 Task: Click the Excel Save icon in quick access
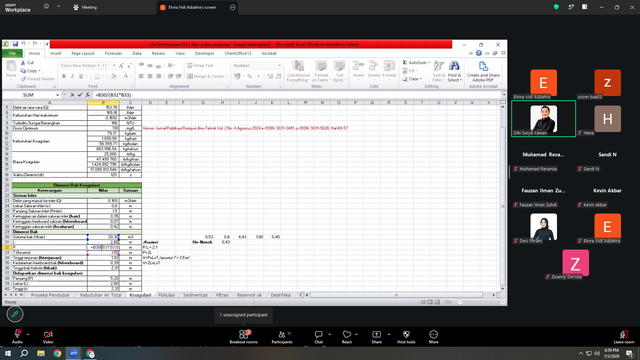coord(15,44)
